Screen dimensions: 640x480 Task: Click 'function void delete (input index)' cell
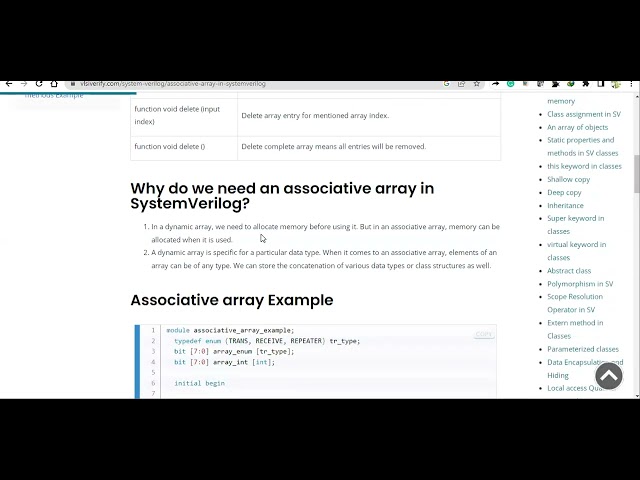[x=184, y=116]
